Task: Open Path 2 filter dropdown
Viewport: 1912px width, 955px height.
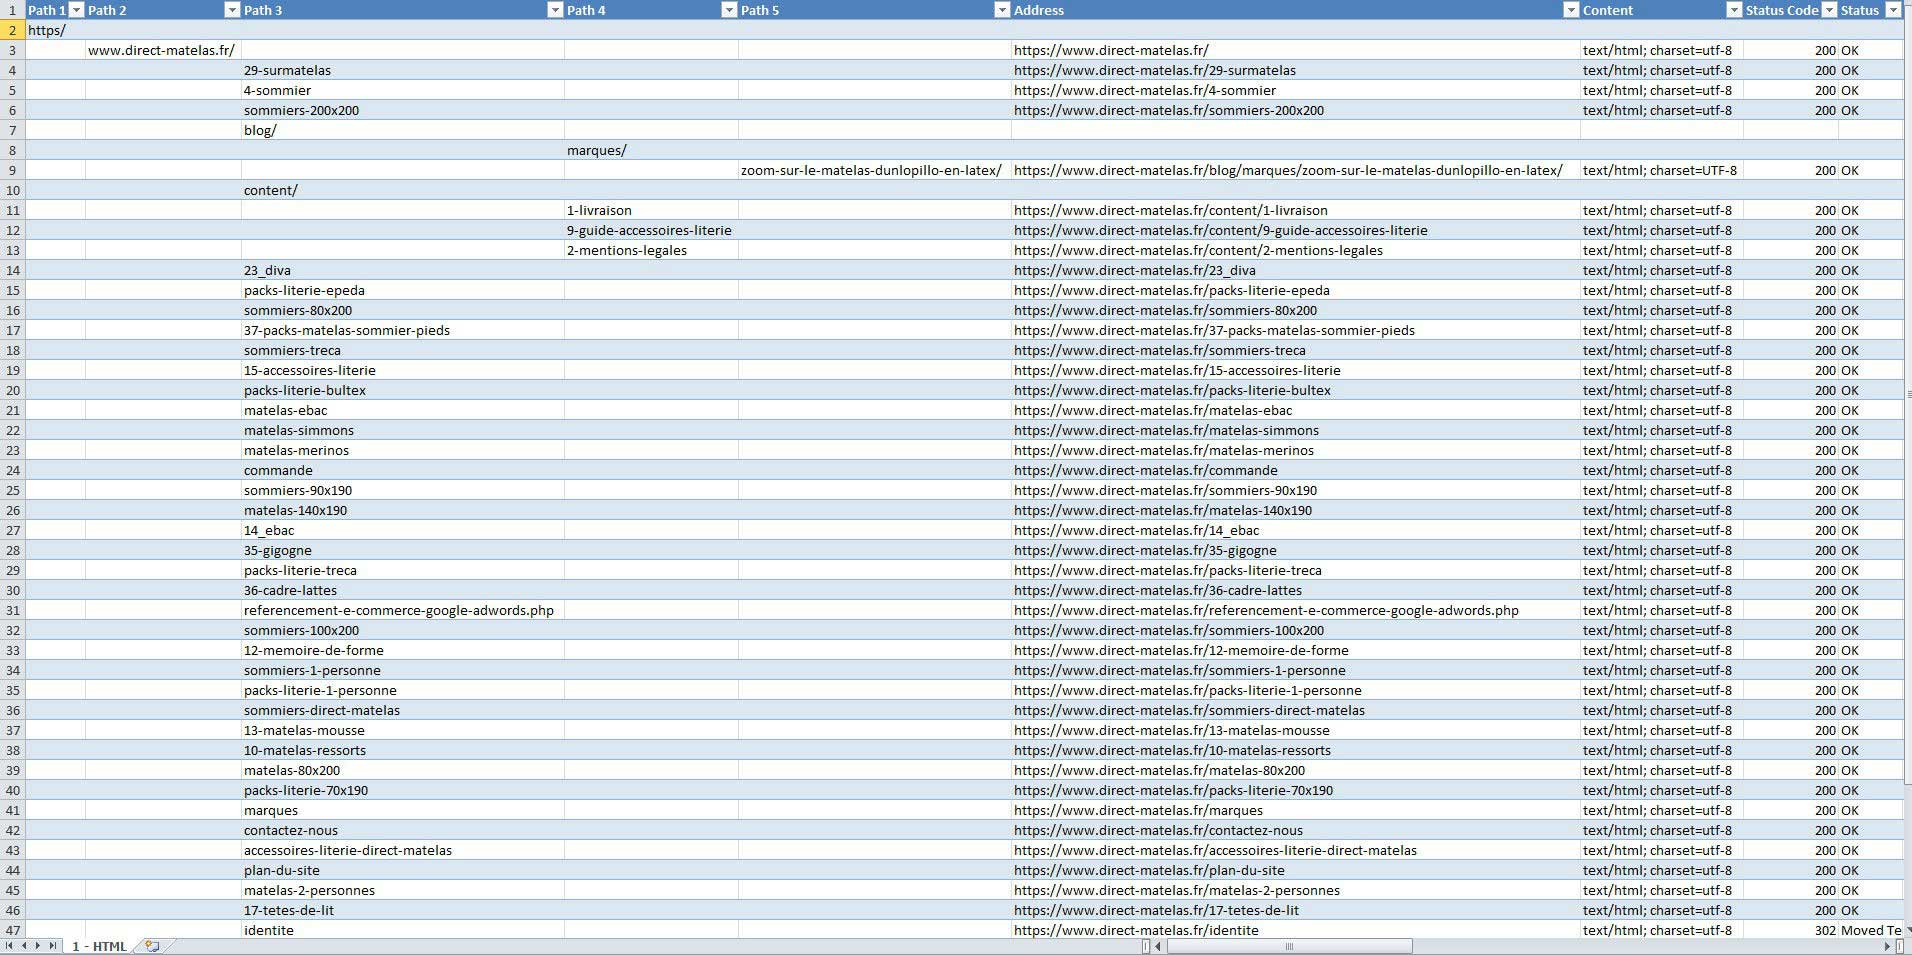Action: 232,10
